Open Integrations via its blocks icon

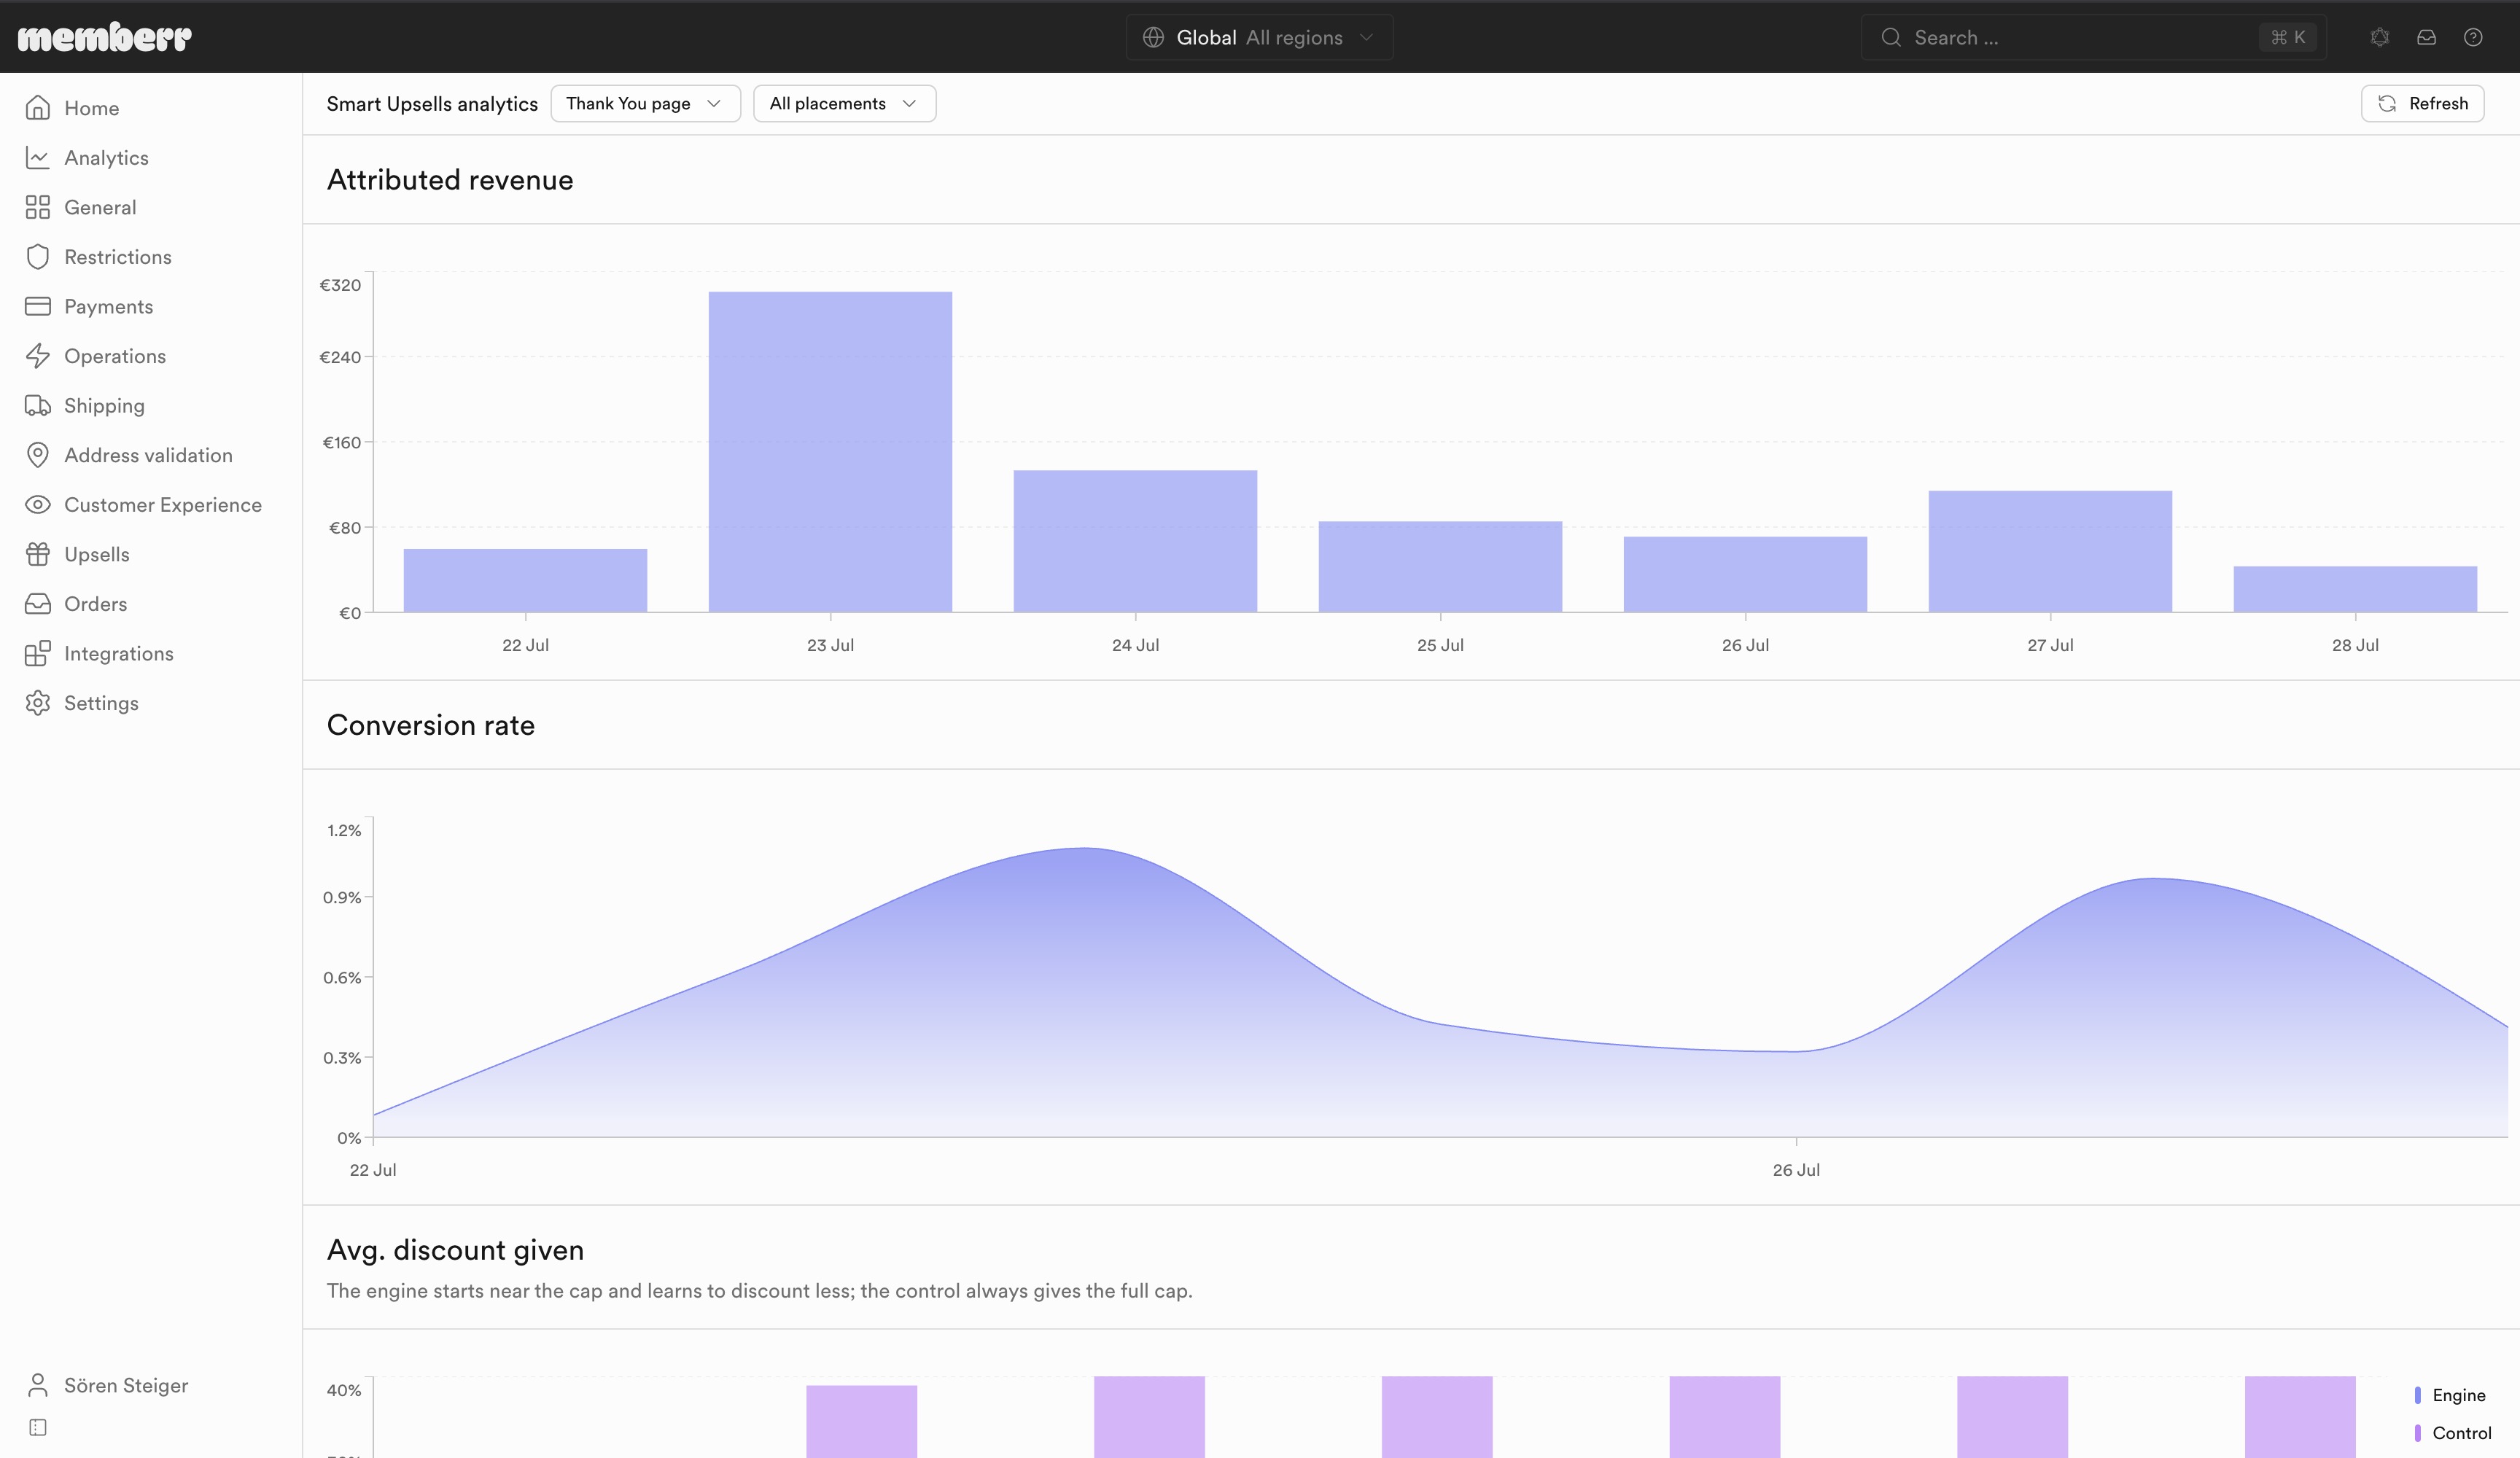(38, 654)
